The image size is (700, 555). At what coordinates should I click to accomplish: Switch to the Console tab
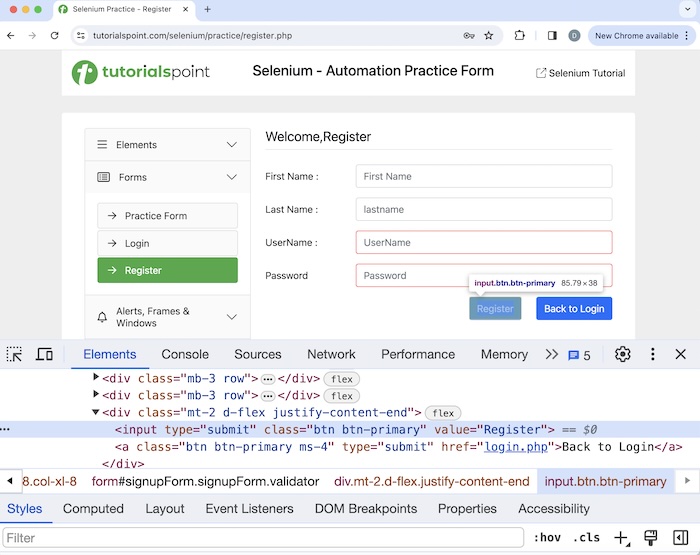point(185,354)
